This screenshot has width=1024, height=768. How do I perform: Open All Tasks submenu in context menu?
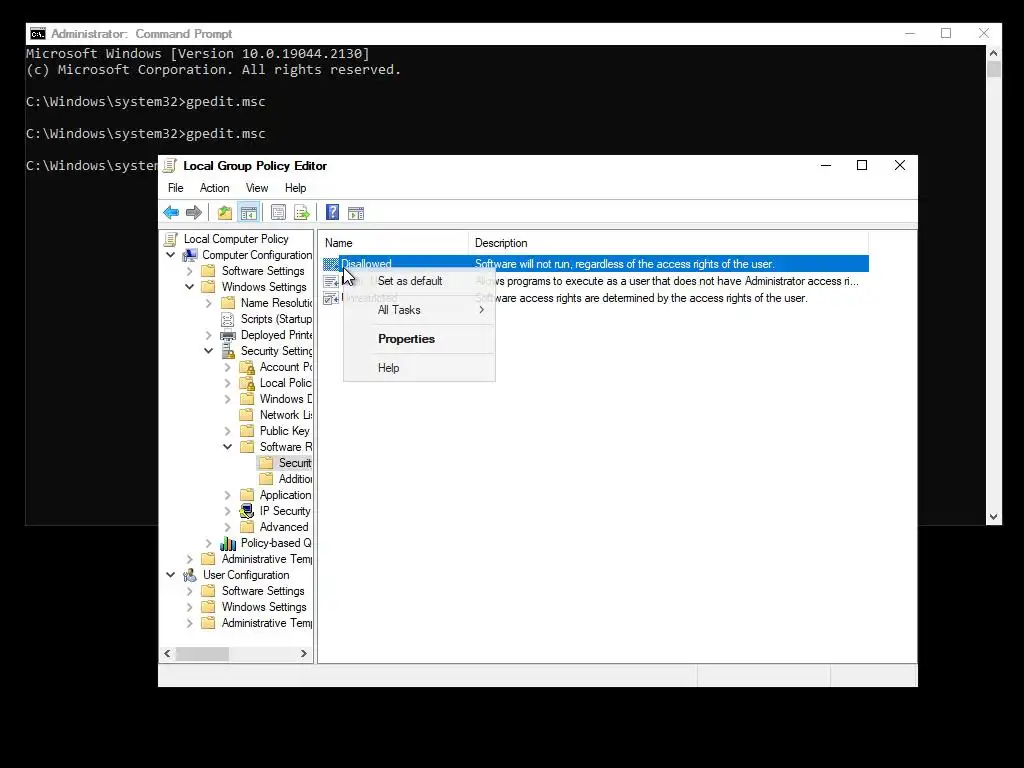tap(419, 310)
